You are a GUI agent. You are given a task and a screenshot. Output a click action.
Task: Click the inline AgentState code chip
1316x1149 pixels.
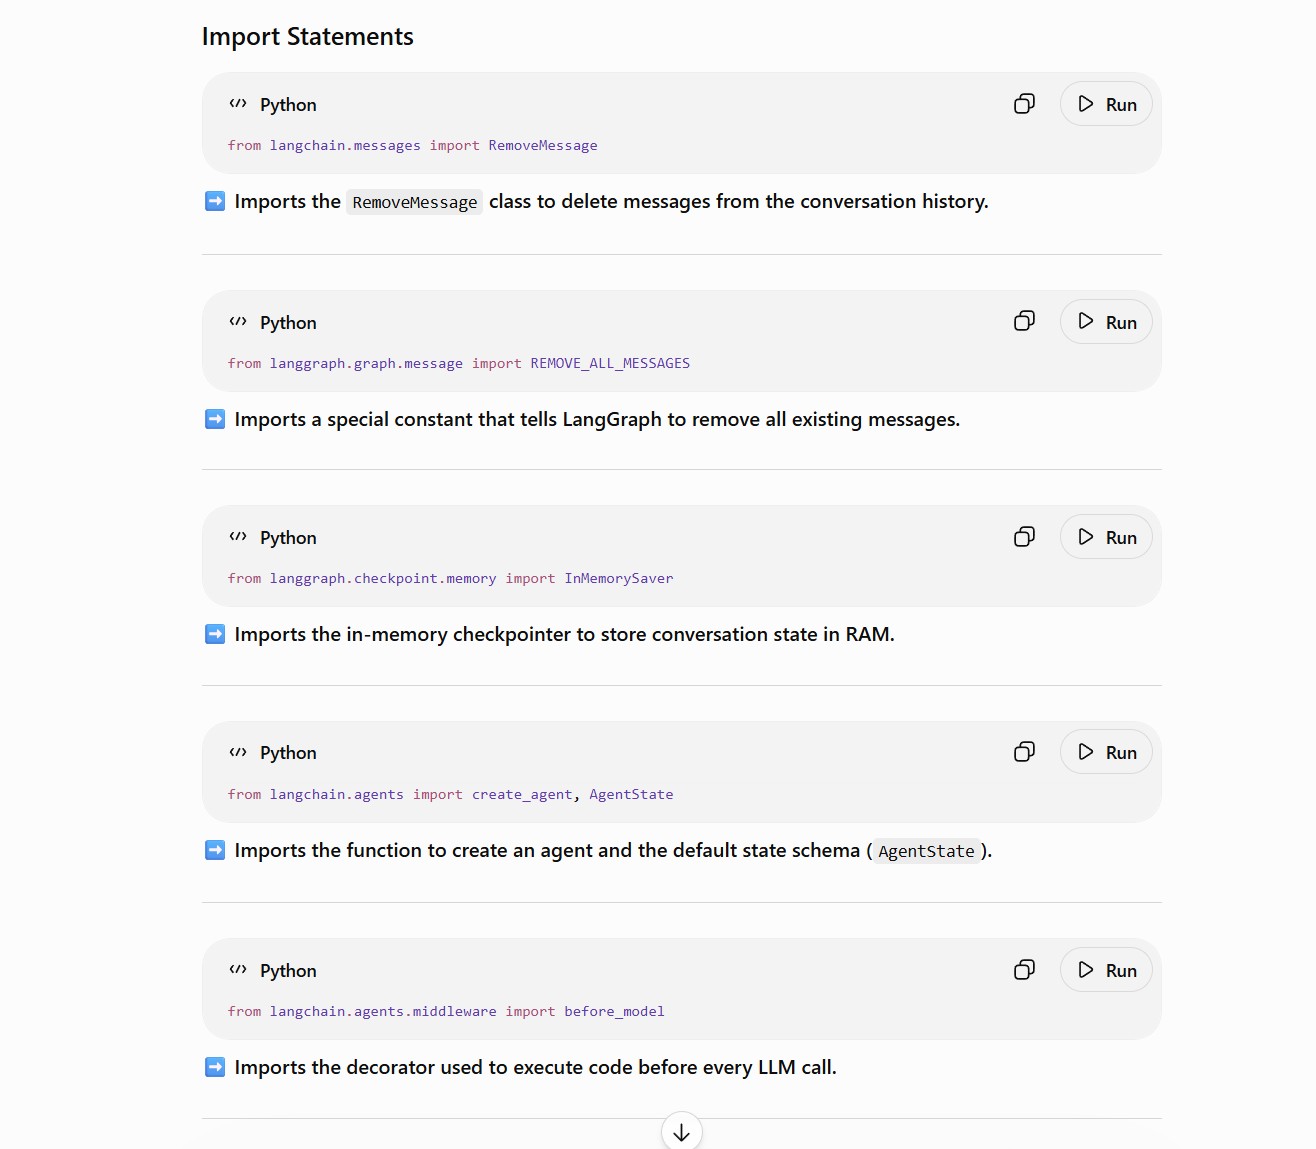click(x=926, y=851)
